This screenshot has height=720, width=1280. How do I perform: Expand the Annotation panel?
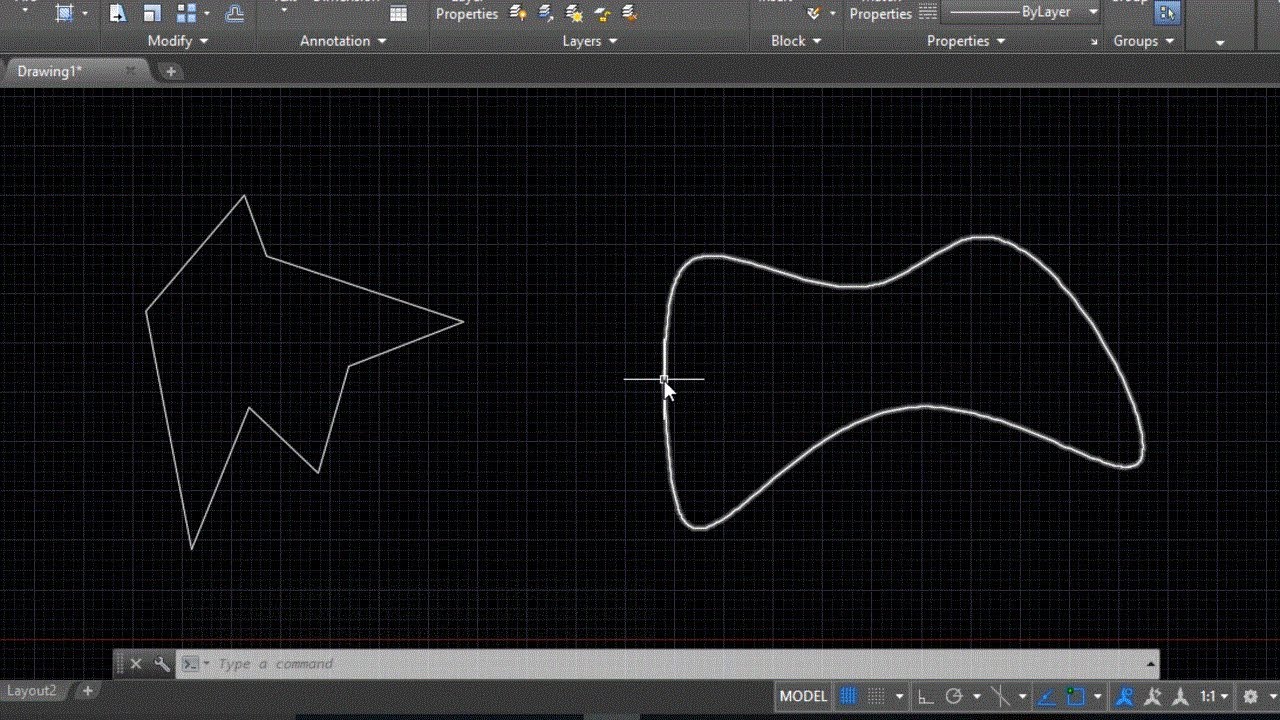[x=343, y=41]
